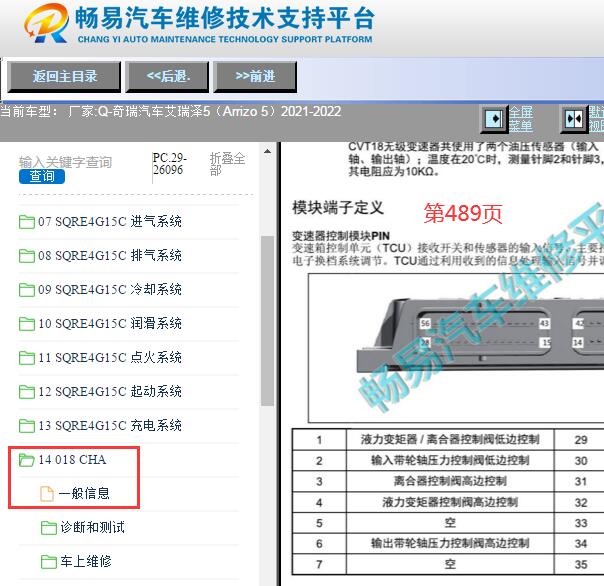Open the 诊断和测试 subfolder
The height and width of the screenshot is (586, 604).
click(92, 527)
